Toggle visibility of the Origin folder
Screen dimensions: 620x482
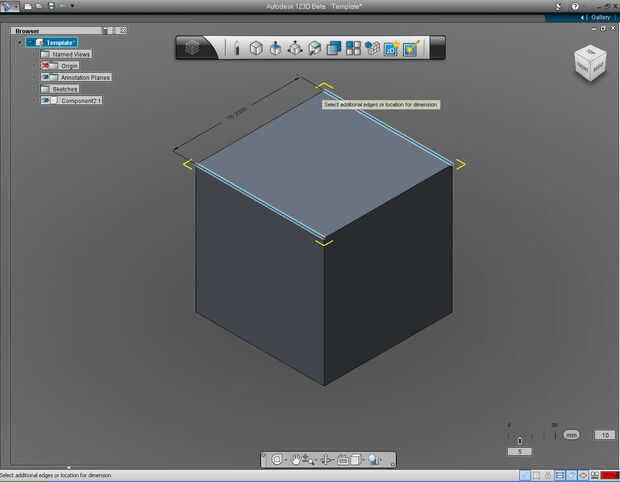45,66
